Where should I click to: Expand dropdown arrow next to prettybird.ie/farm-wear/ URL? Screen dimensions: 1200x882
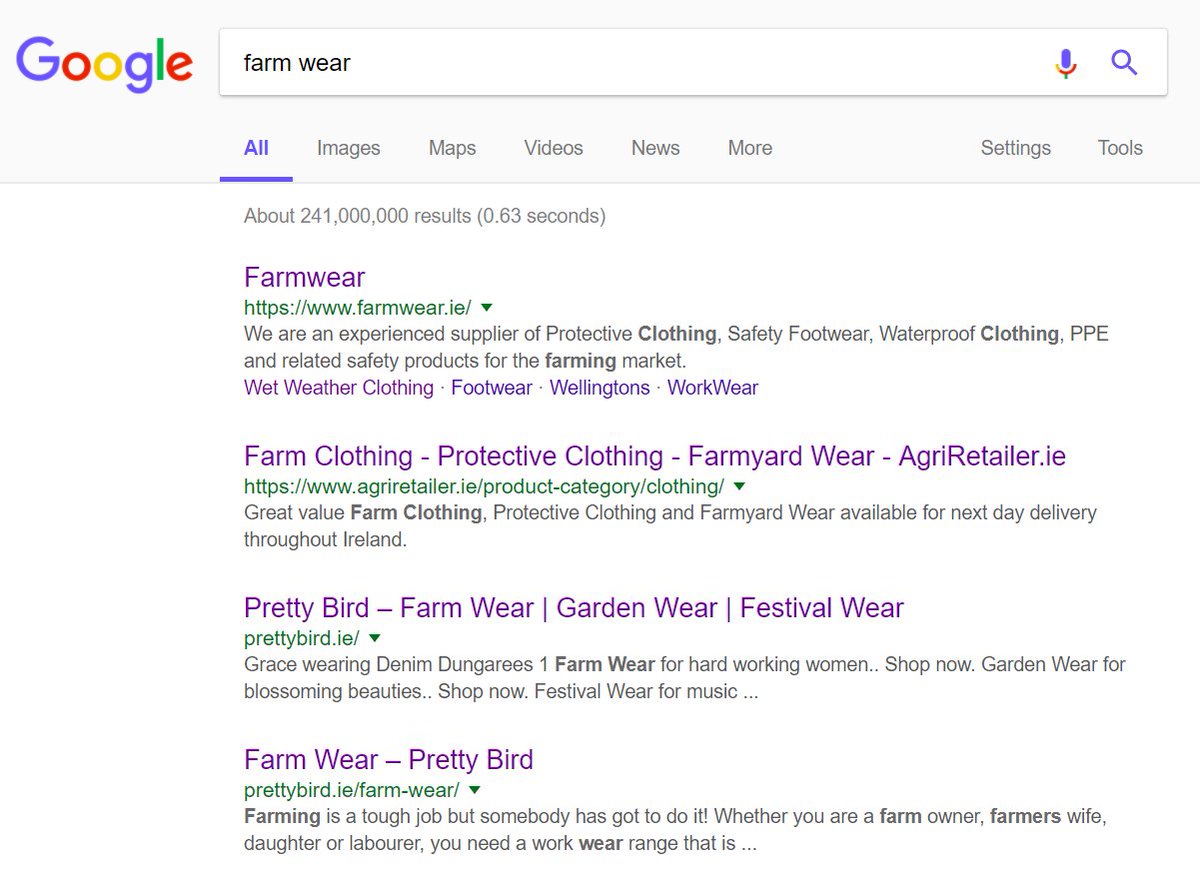pos(475,789)
